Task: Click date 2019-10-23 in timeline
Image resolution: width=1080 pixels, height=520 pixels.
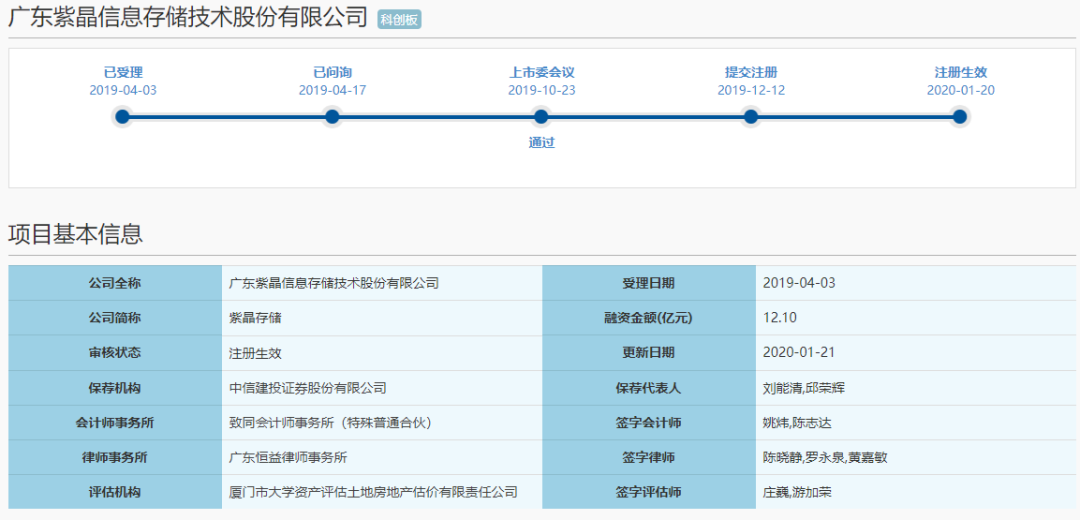Action: click(542, 90)
